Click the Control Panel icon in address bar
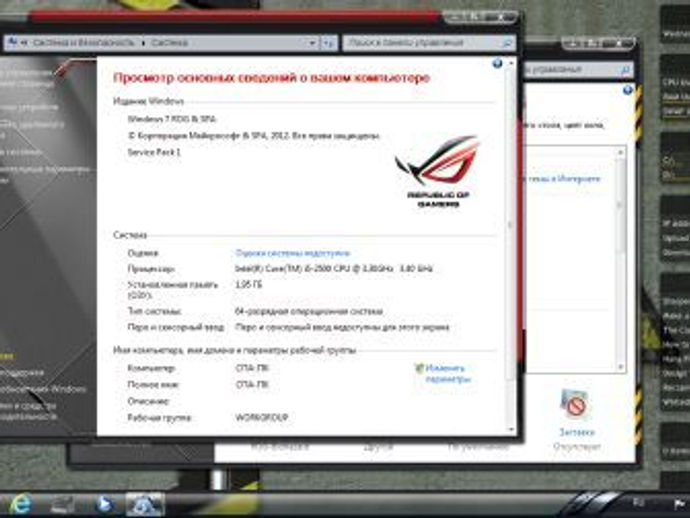Viewport: 690px width, 518px height. (13, 42)
